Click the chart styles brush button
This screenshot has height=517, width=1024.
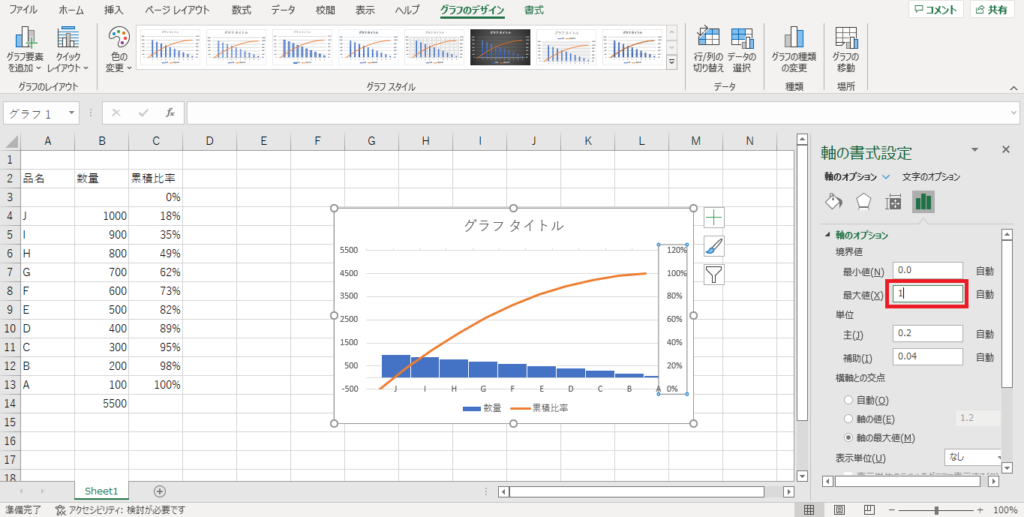[x=714, y=246]
